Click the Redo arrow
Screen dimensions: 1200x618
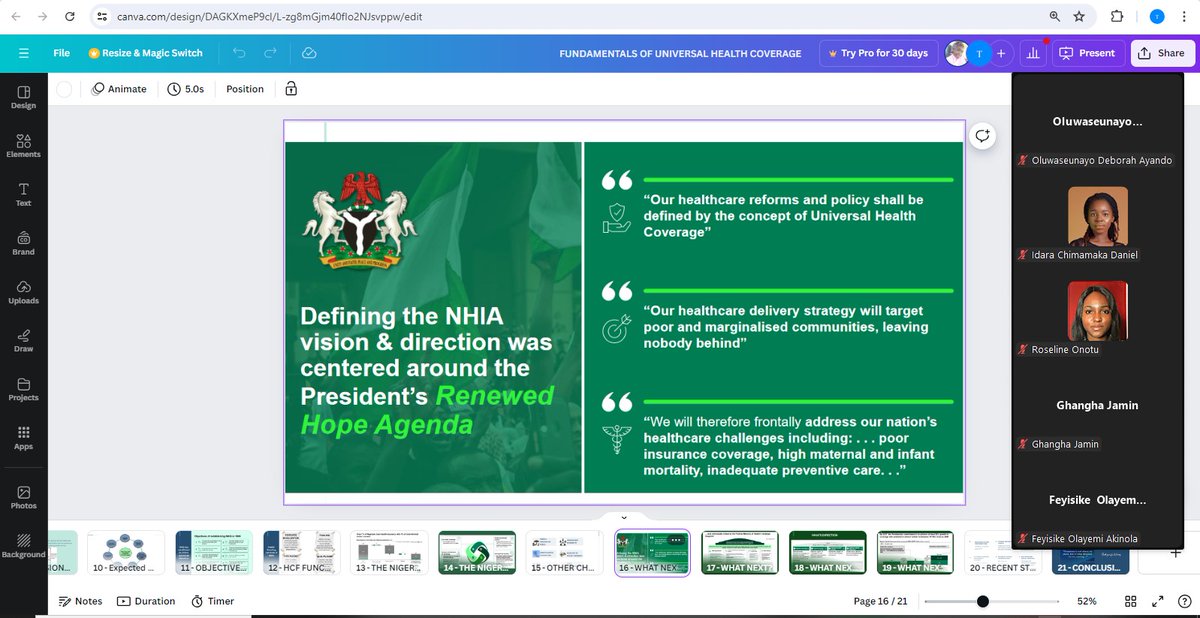click(x=270, y=53)
